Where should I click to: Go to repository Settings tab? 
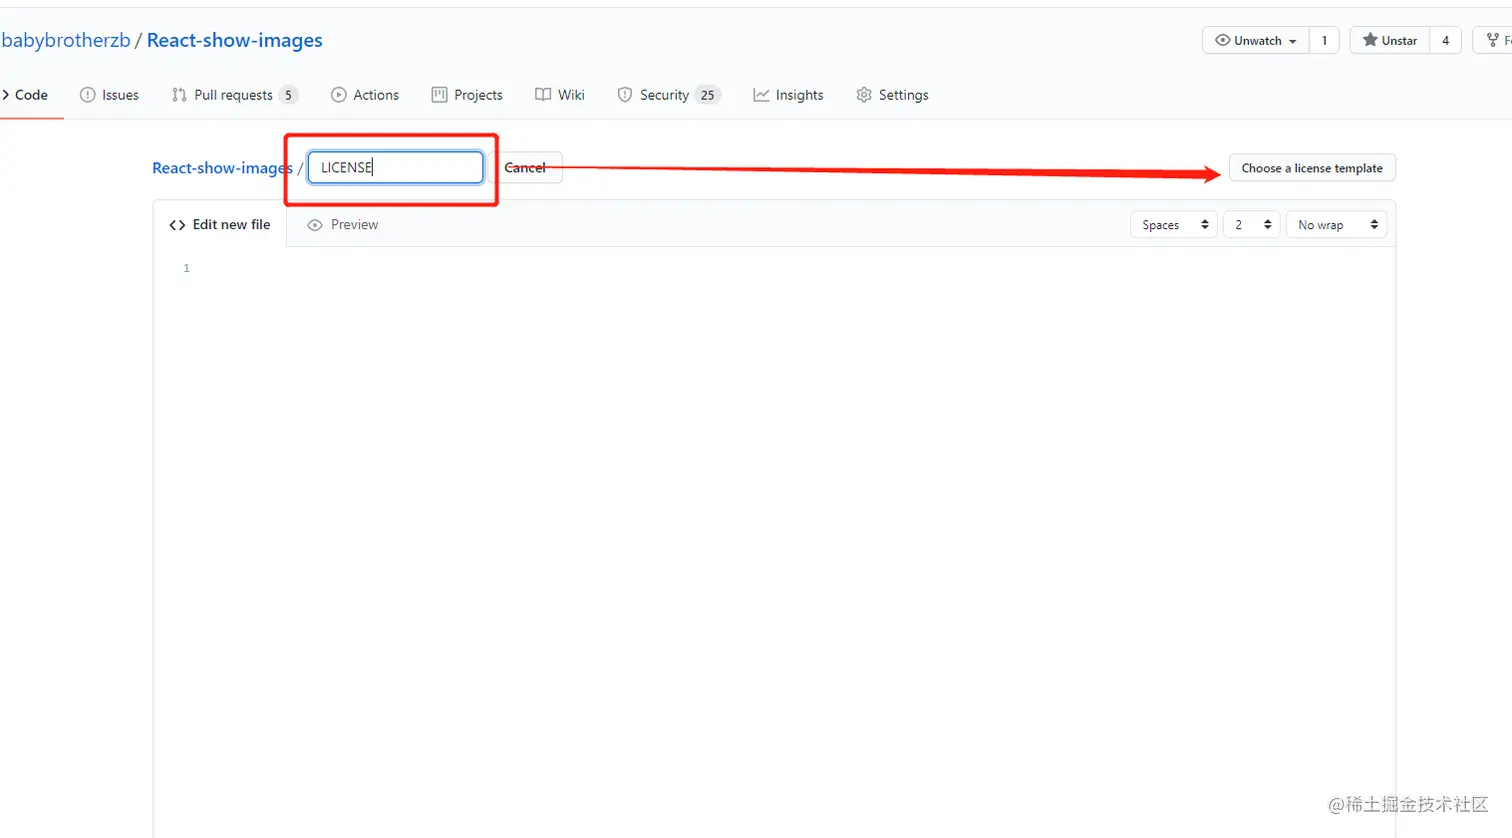pos(893,95)
